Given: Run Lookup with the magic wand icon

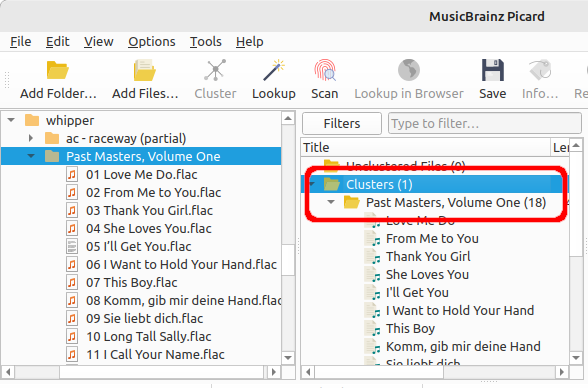Looking at the screenshot, I should (x=274, y=70).
